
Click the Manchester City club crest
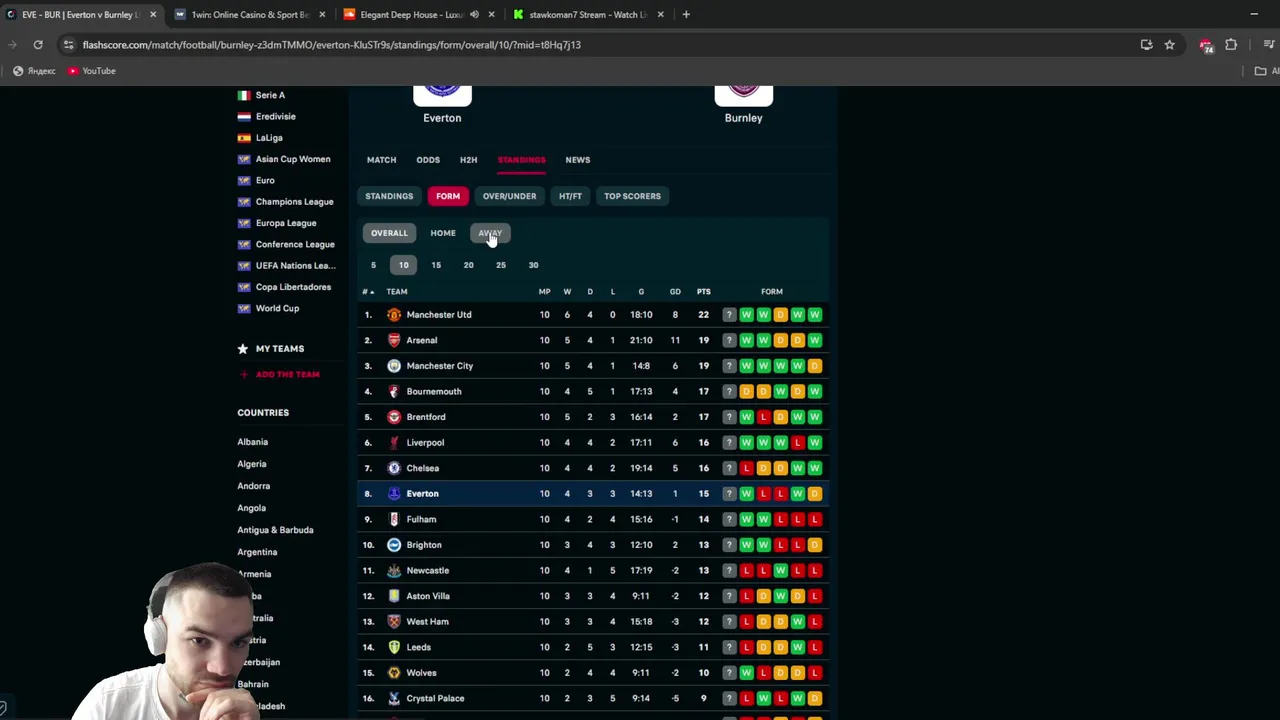click(x=394, y=366)
